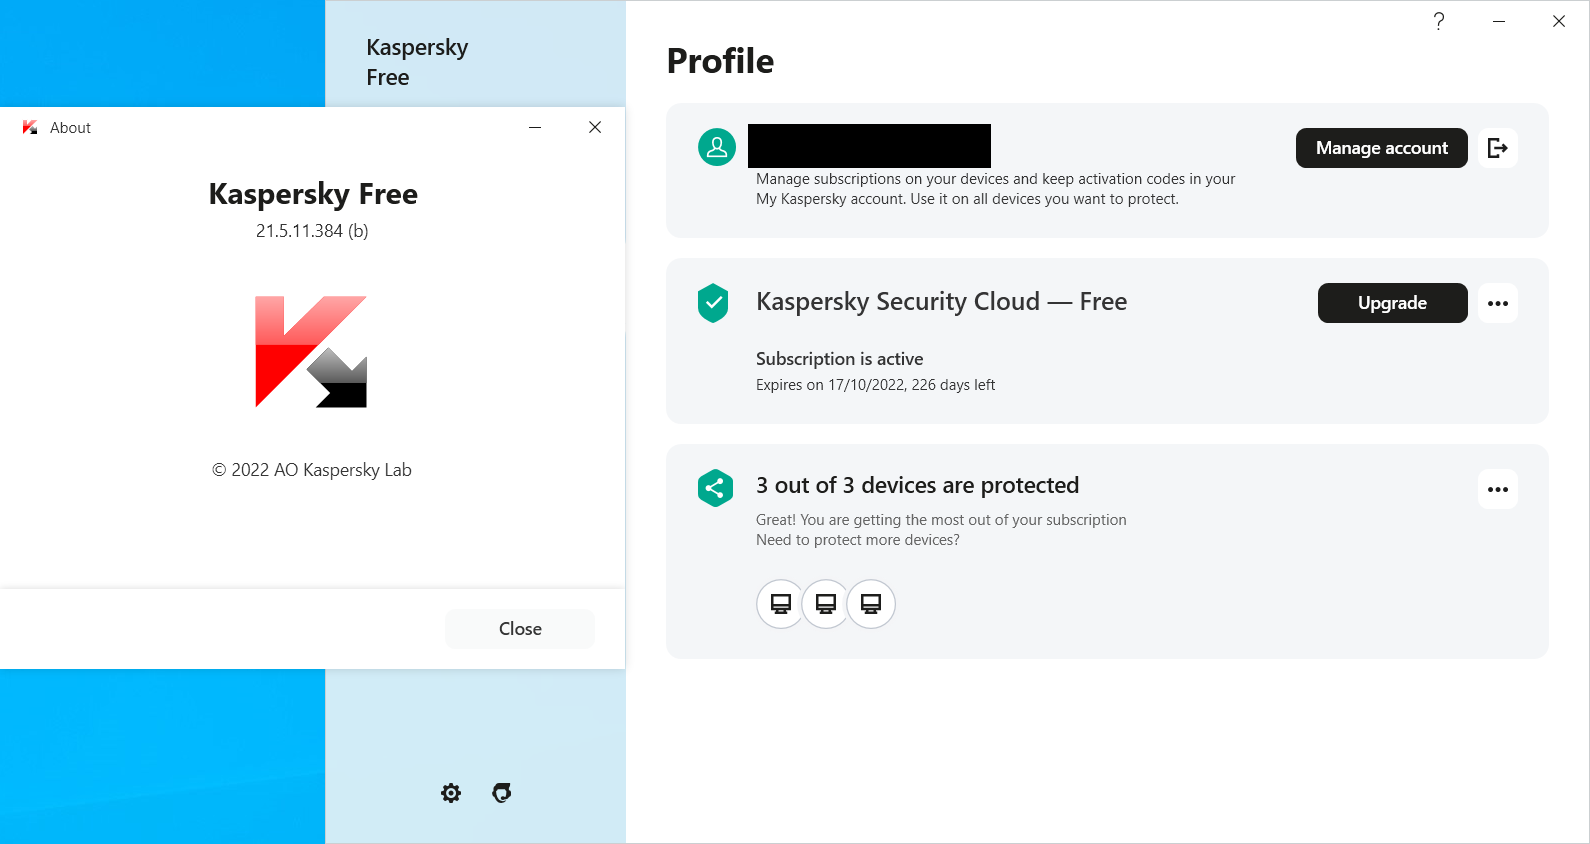Click the Manage account button
Image resolution: width=1590 pixels, height=844 pixels.
tap(1381, 148)
